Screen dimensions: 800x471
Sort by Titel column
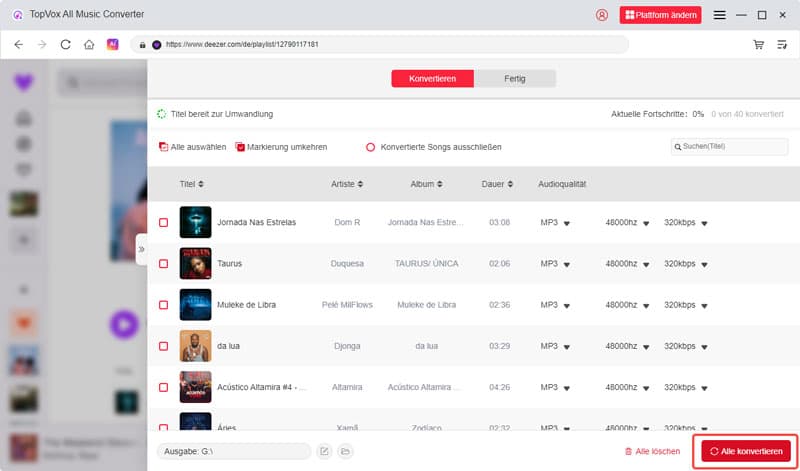click(191, 184)
